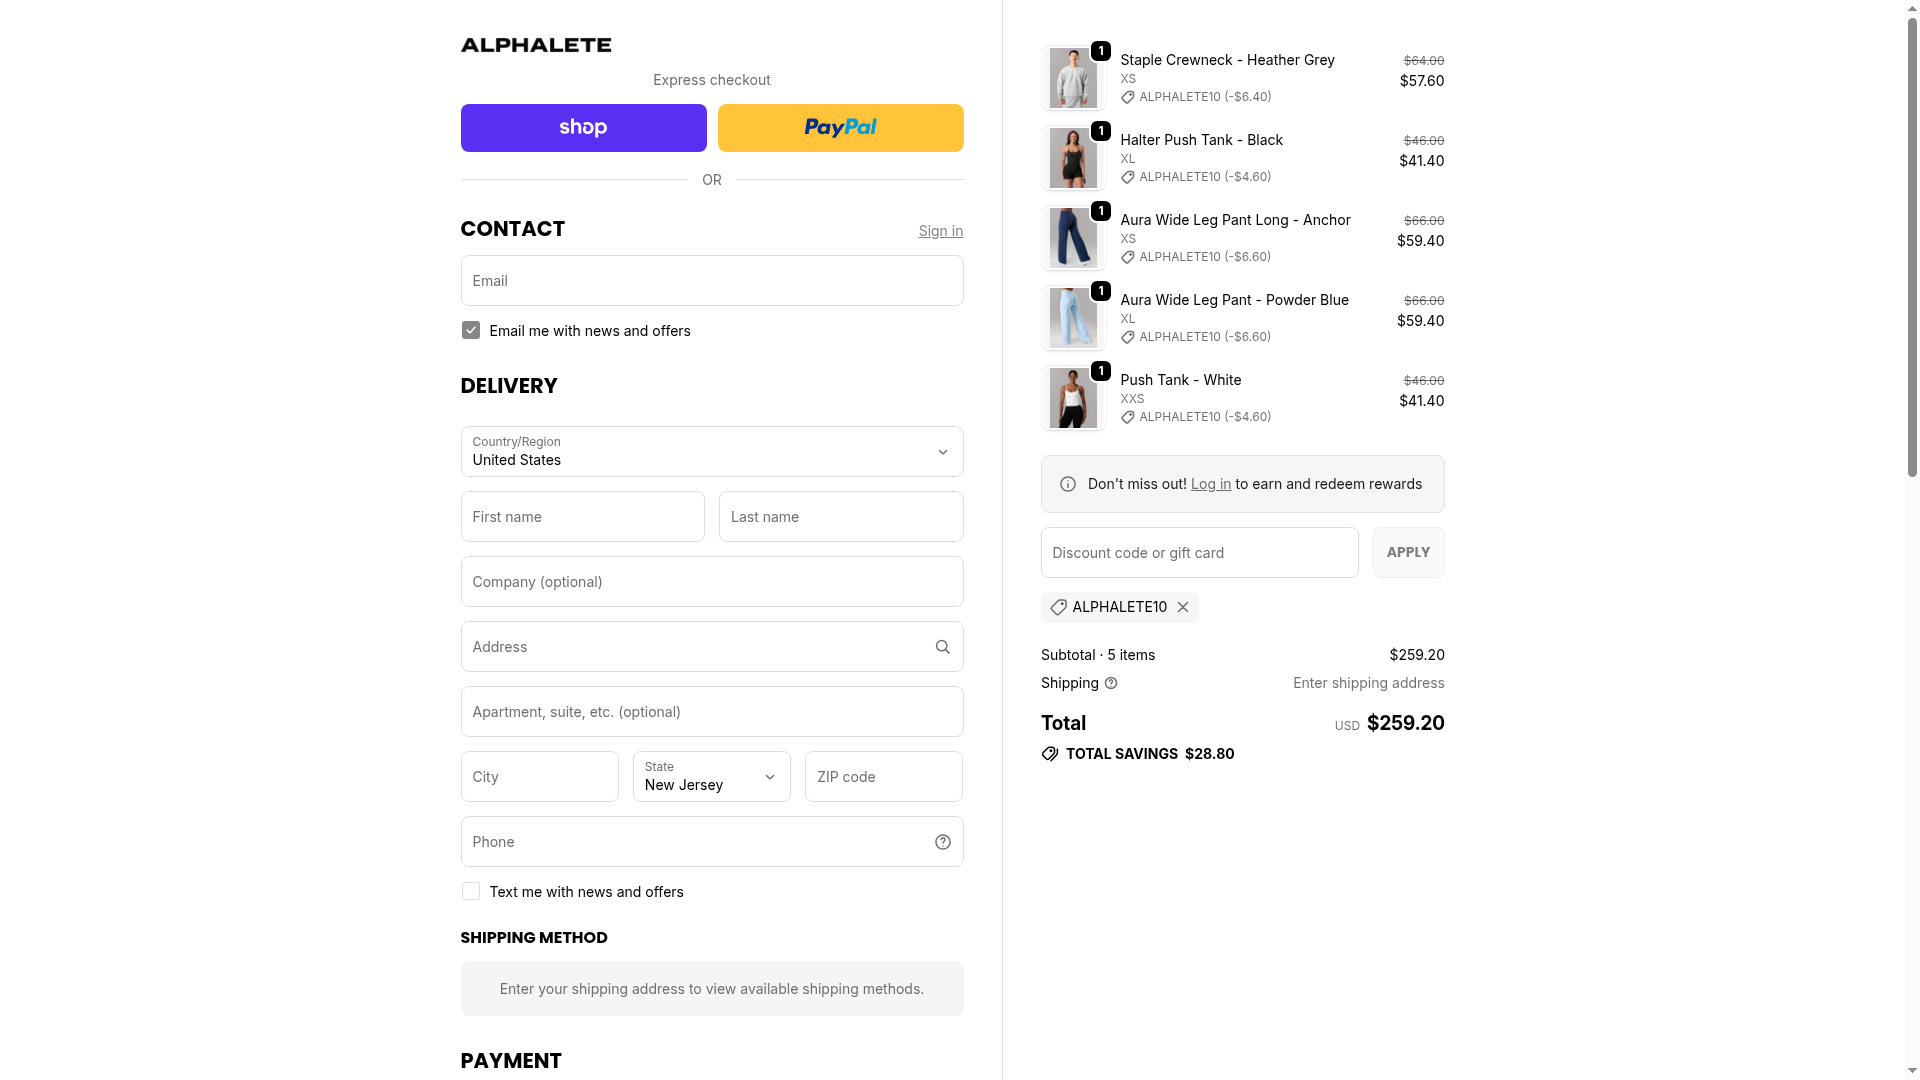Screen dimensions: 1920x1080
Task: Click the phone field help icon
Action: [942, 842]
